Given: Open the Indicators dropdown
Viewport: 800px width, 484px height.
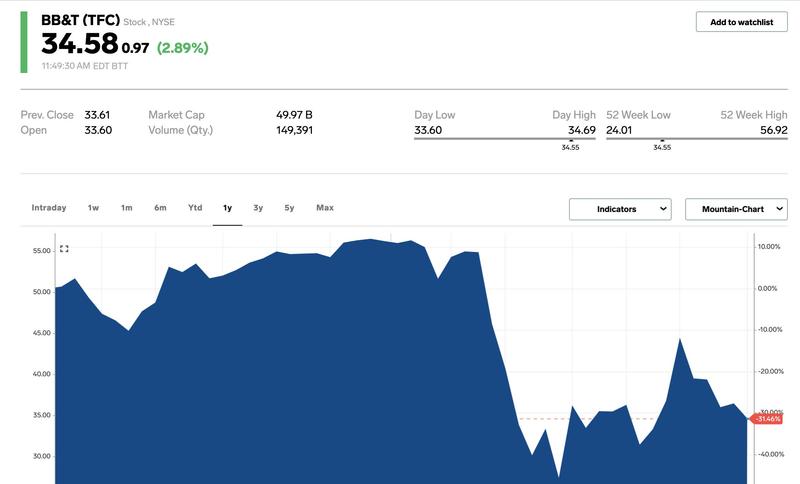Looking at the screenshot, I should (x=620, y=209).
